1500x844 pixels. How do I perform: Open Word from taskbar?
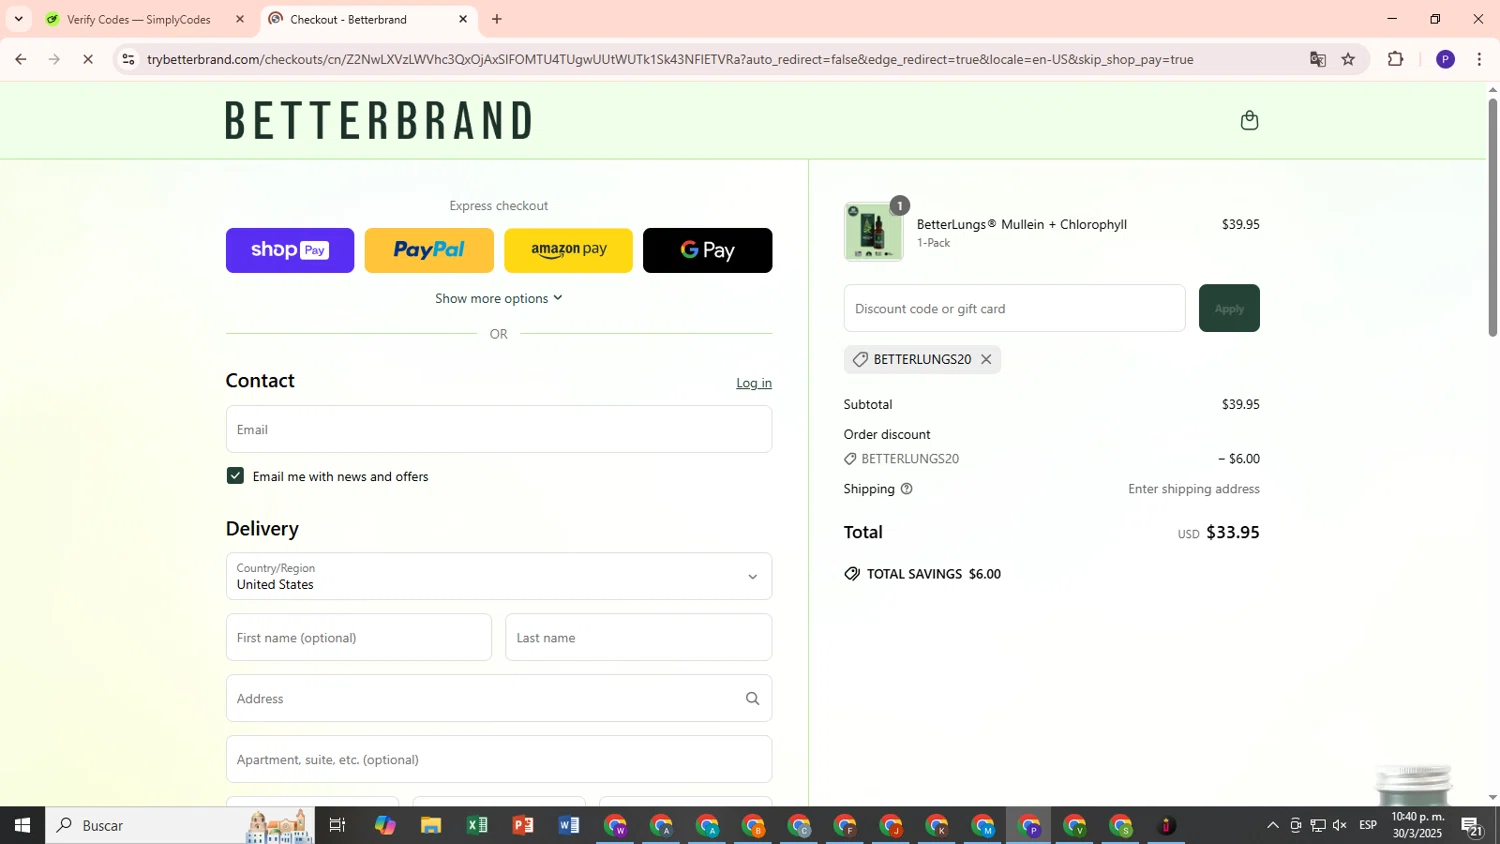(569, 825)
